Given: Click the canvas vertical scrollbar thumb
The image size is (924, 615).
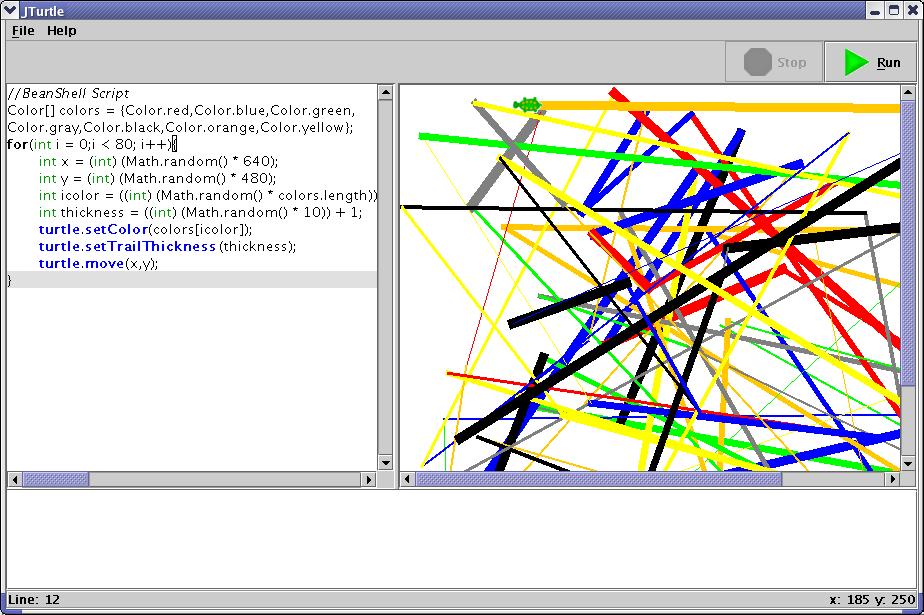Looking at the screenshot, I should pyautogui.click(x=907, y=240).
